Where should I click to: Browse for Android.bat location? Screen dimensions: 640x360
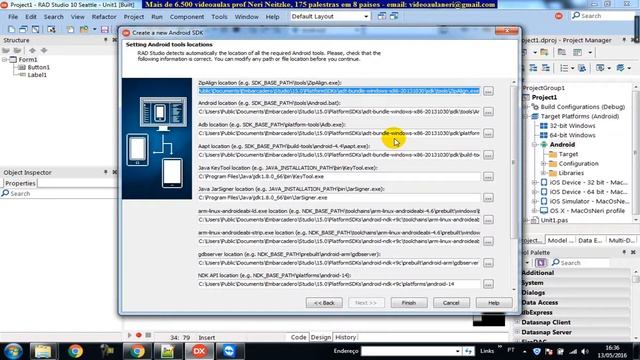(488, 112)
